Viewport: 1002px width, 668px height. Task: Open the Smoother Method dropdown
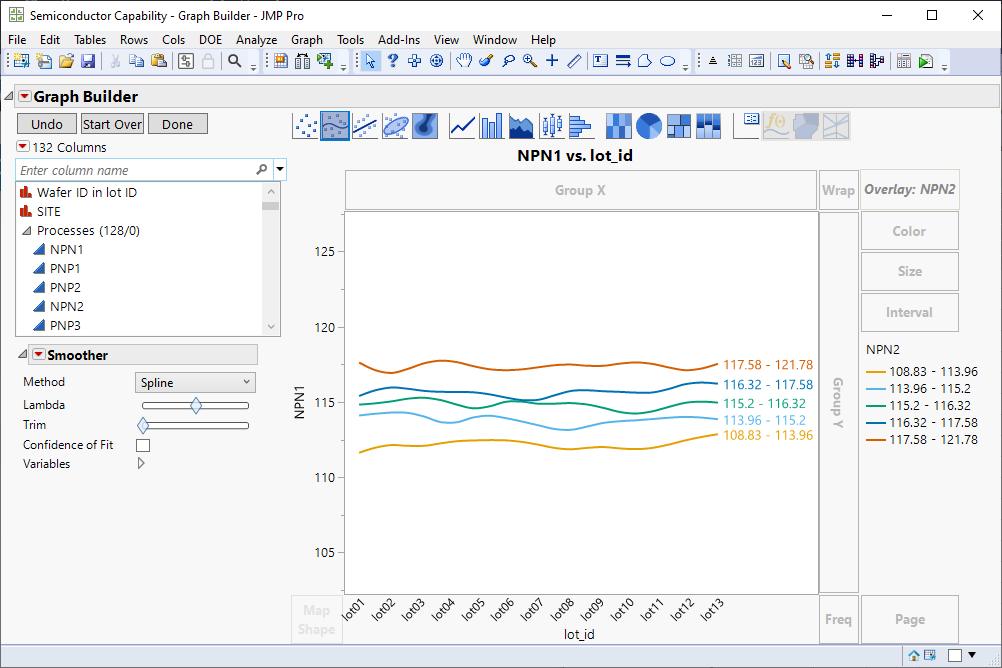[195, 382]
